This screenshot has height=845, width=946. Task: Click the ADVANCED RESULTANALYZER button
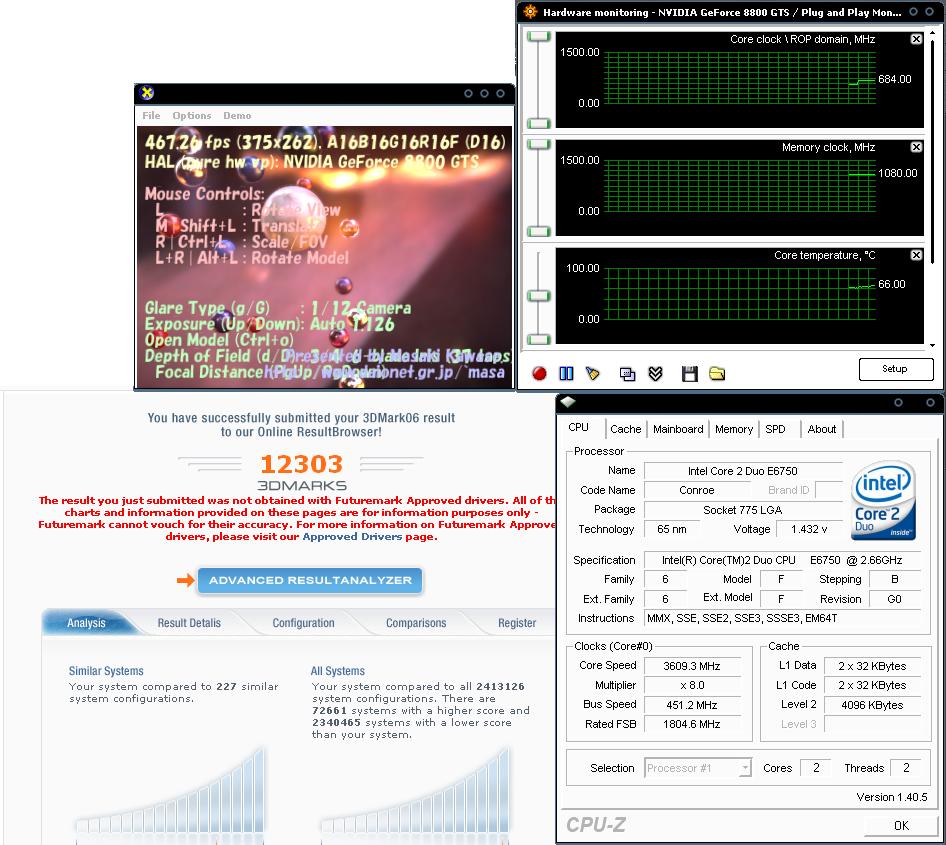pos(310,580)
